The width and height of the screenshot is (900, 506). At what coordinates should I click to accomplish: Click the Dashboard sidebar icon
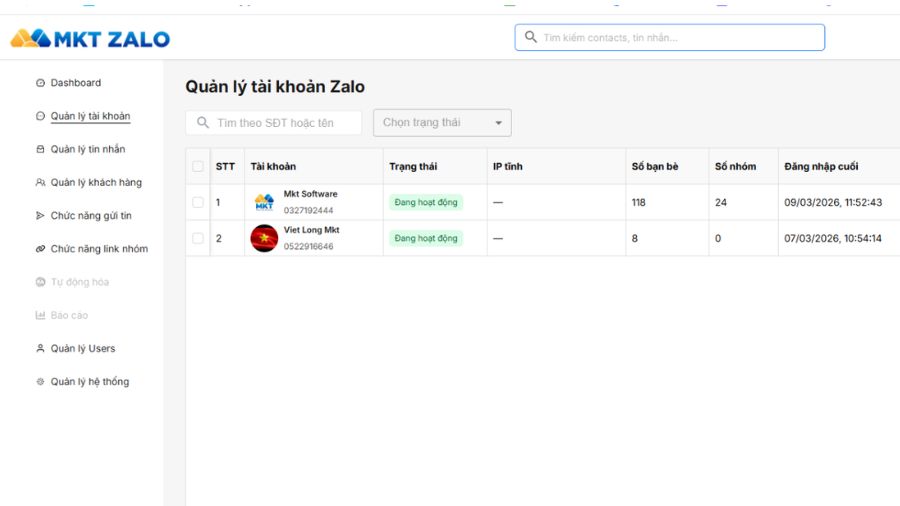coord(40,83)
